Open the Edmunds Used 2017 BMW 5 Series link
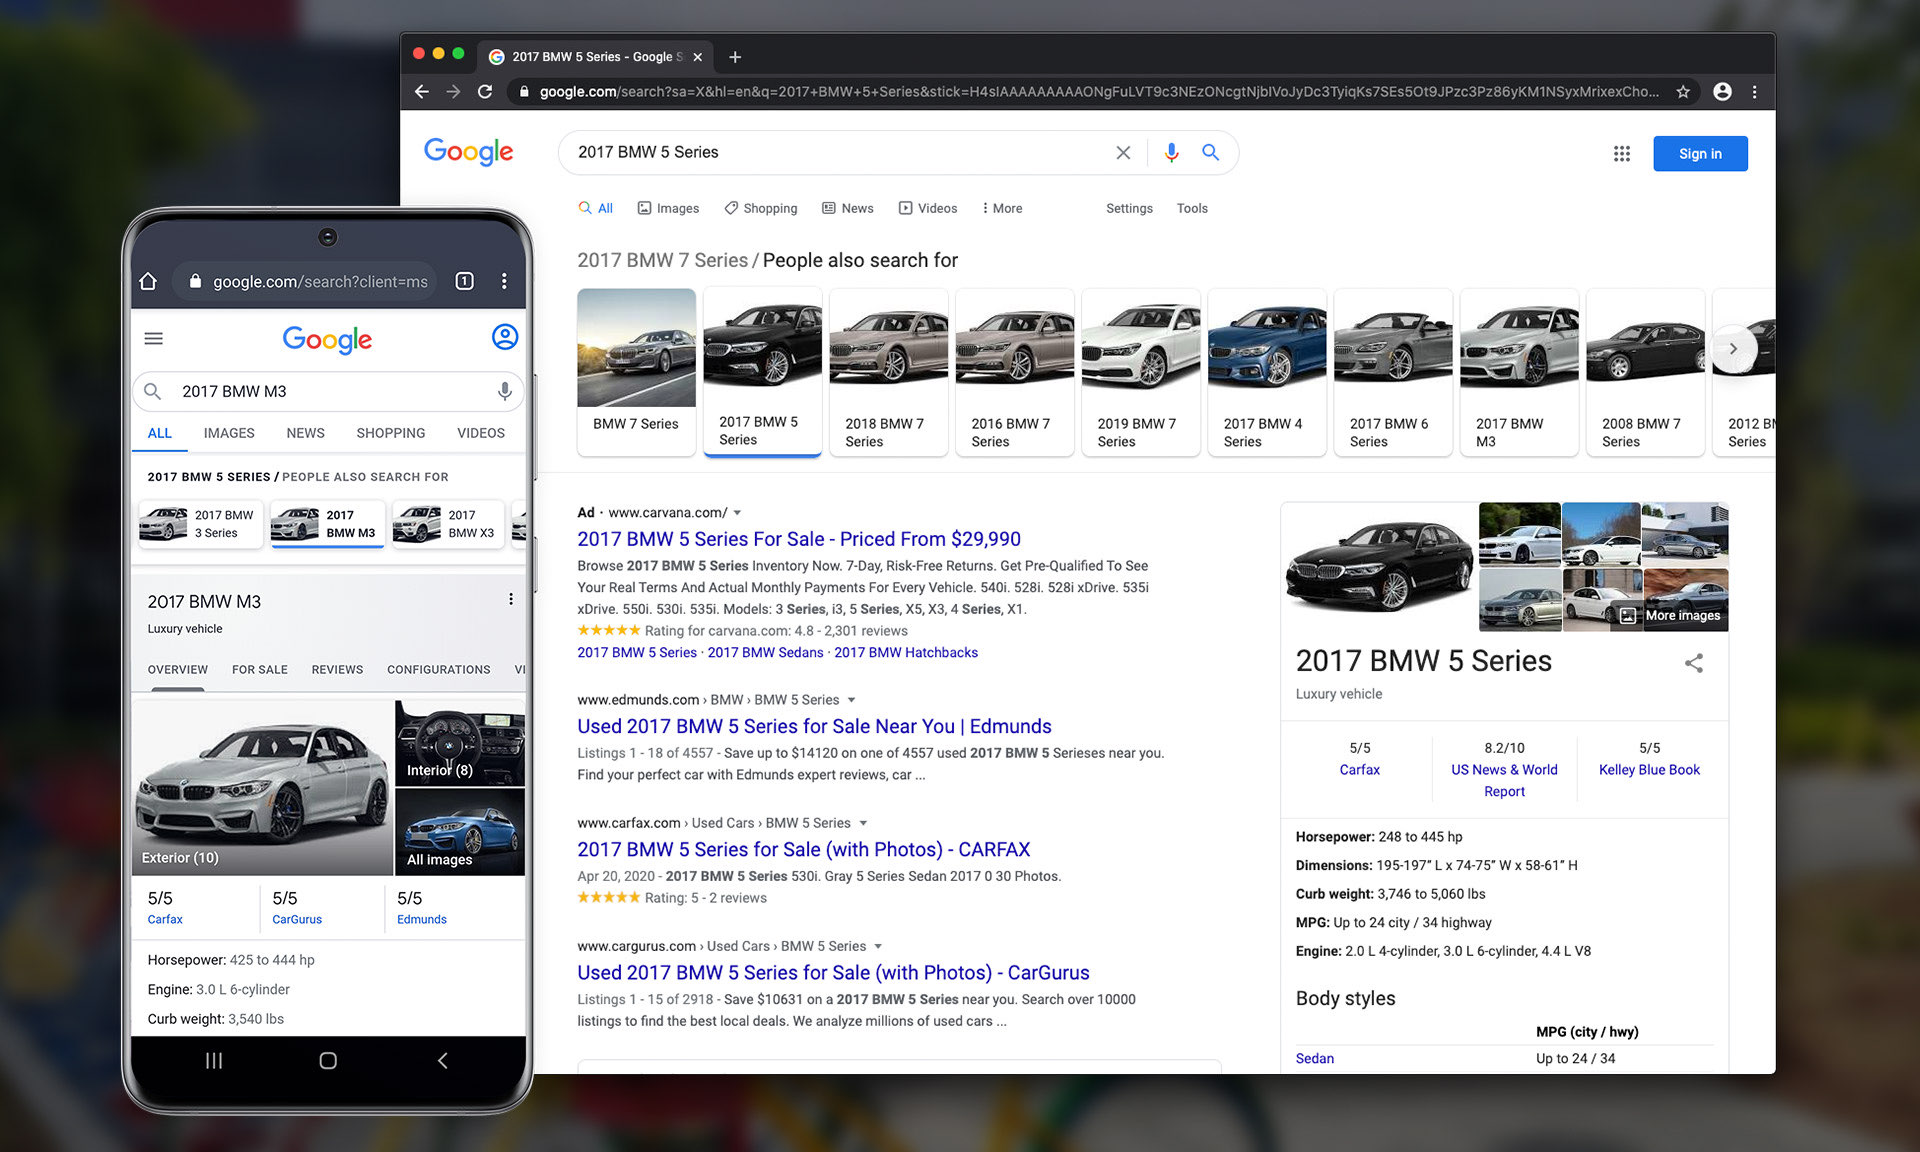The width and height of the screenshot is (1920, 1152). tap(814, 726)
